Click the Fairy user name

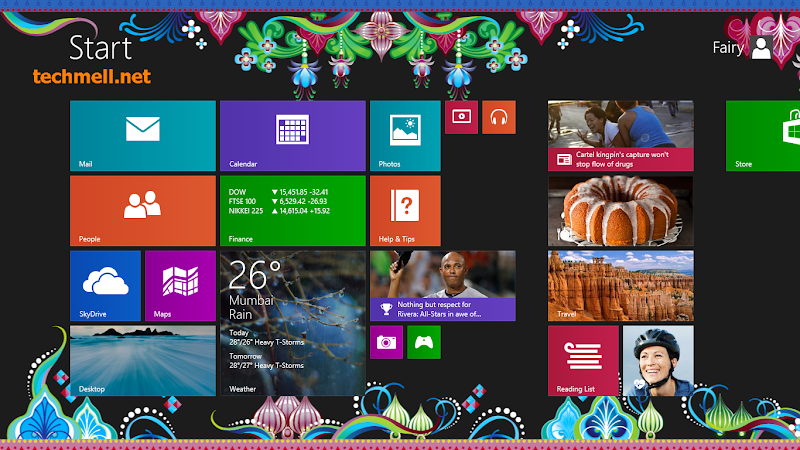pyautogui.click(x=728, y=48)
